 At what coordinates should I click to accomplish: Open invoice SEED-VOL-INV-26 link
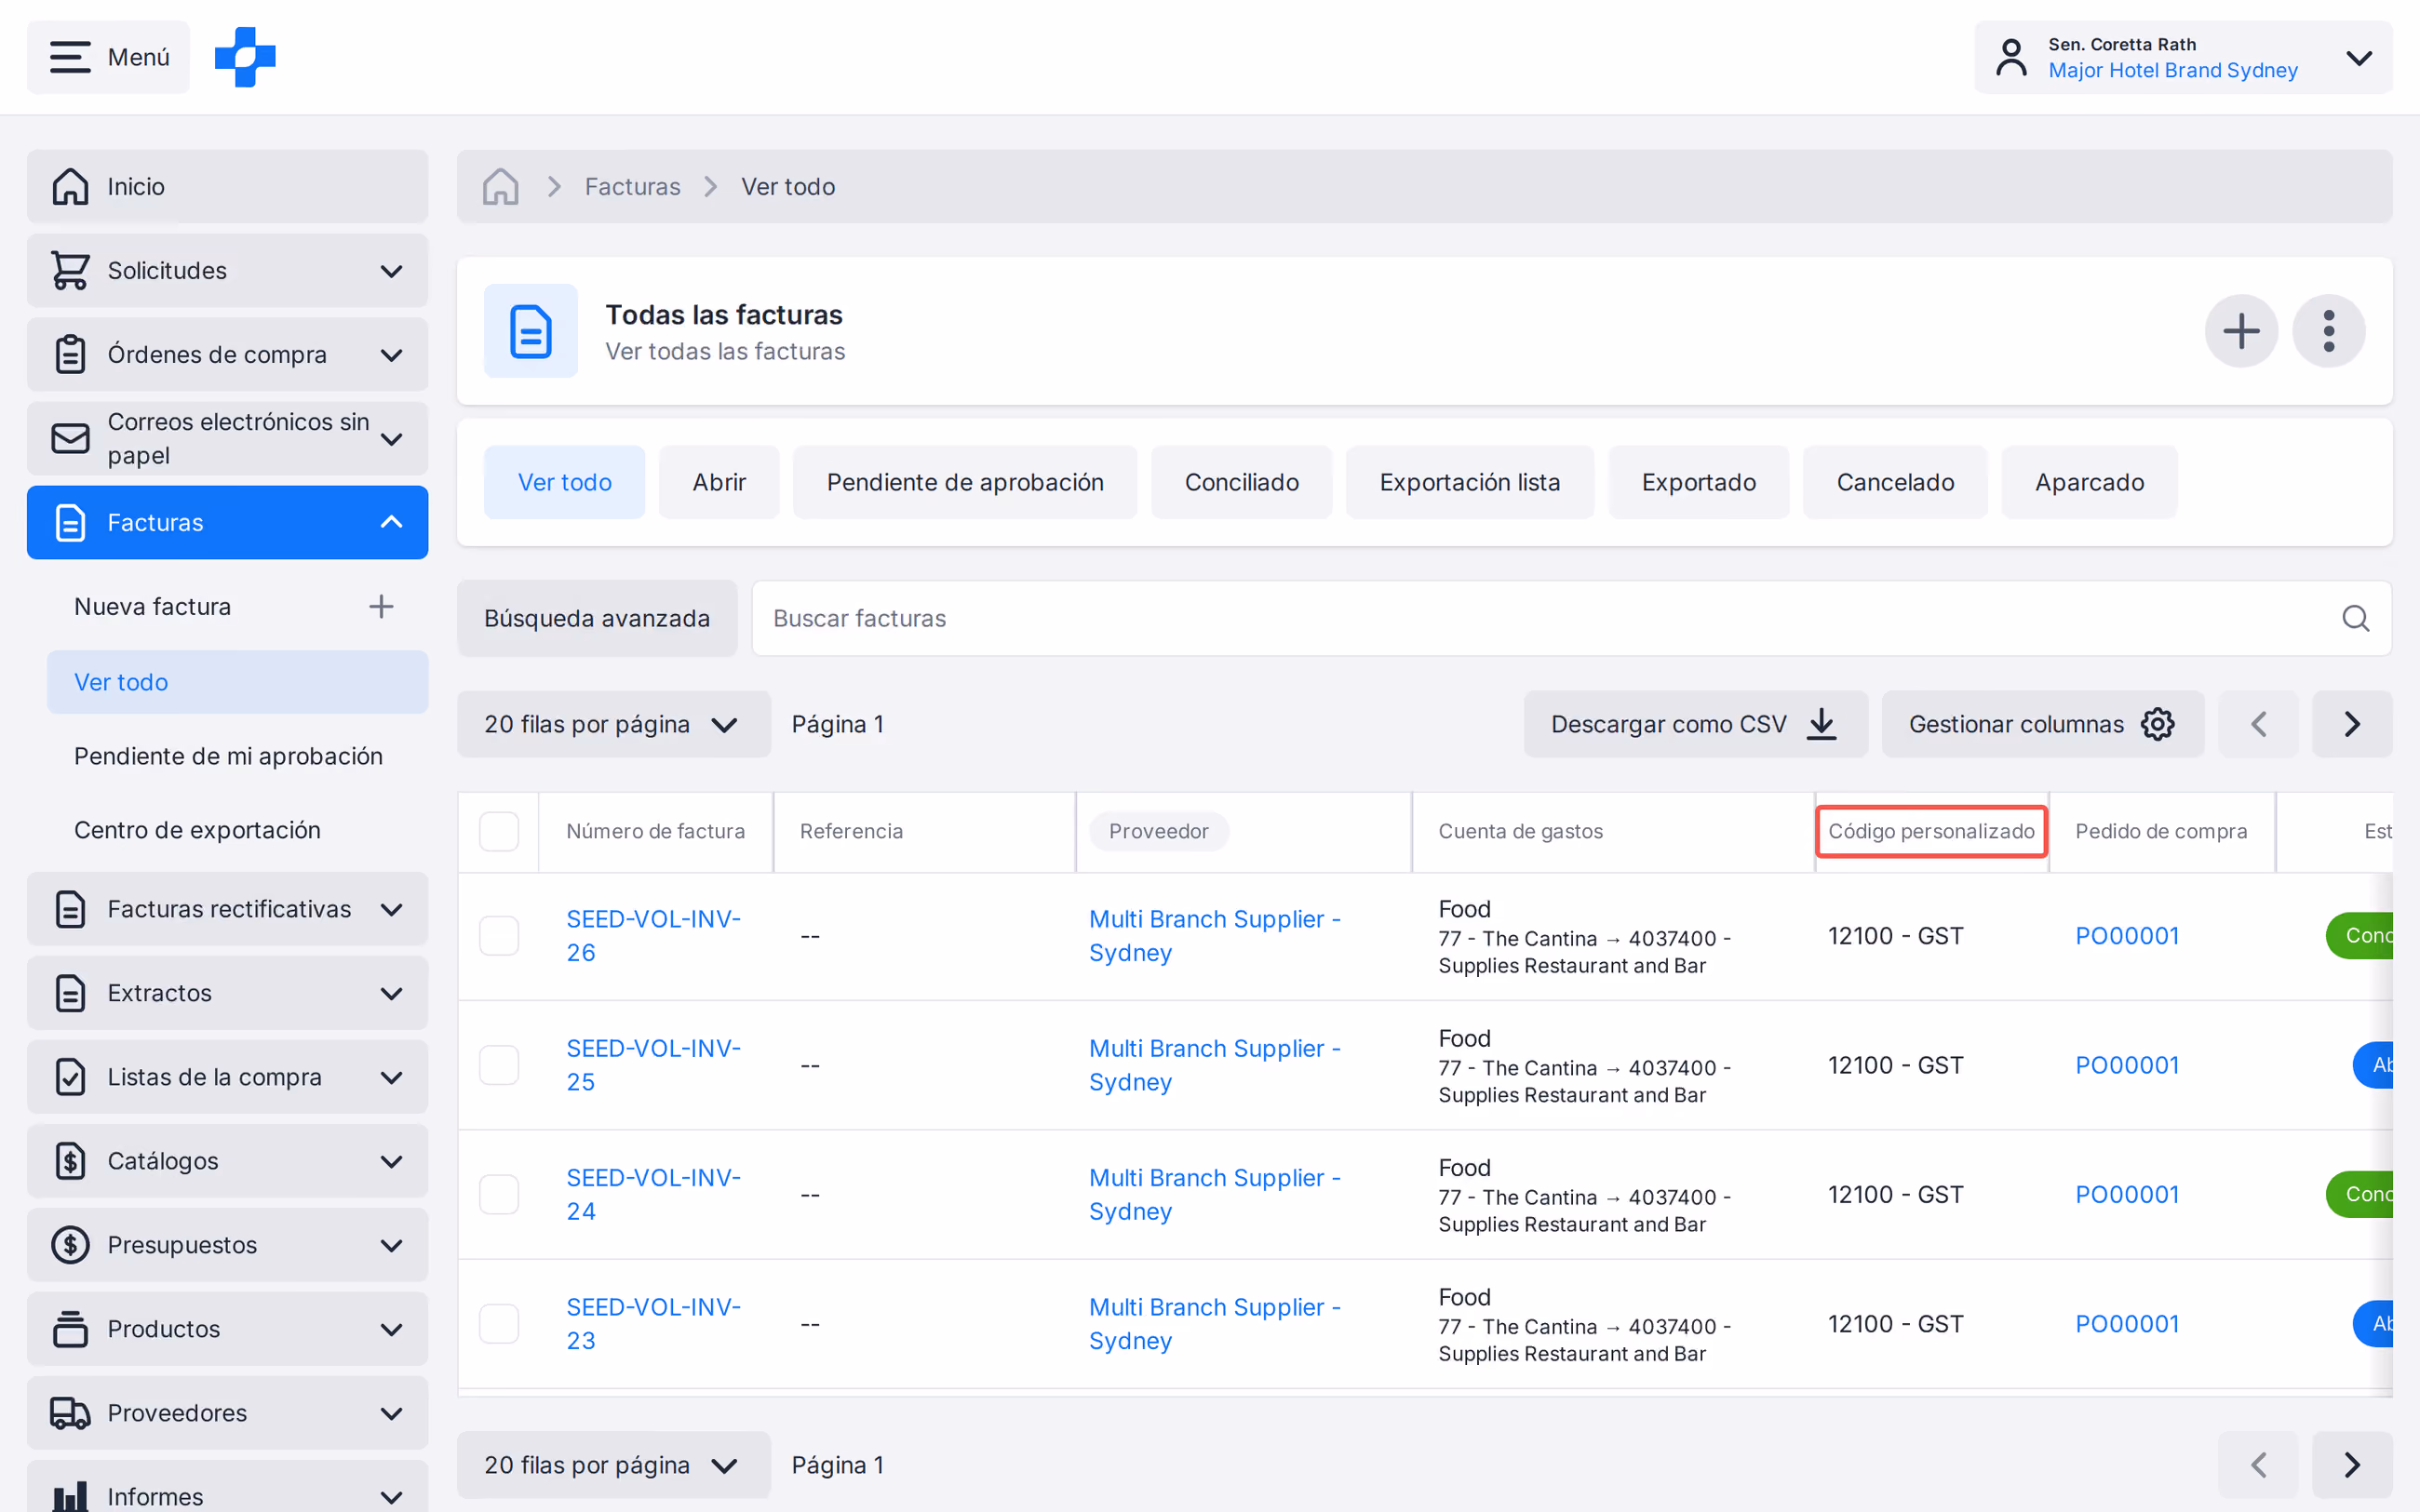(x=653, y=936)
